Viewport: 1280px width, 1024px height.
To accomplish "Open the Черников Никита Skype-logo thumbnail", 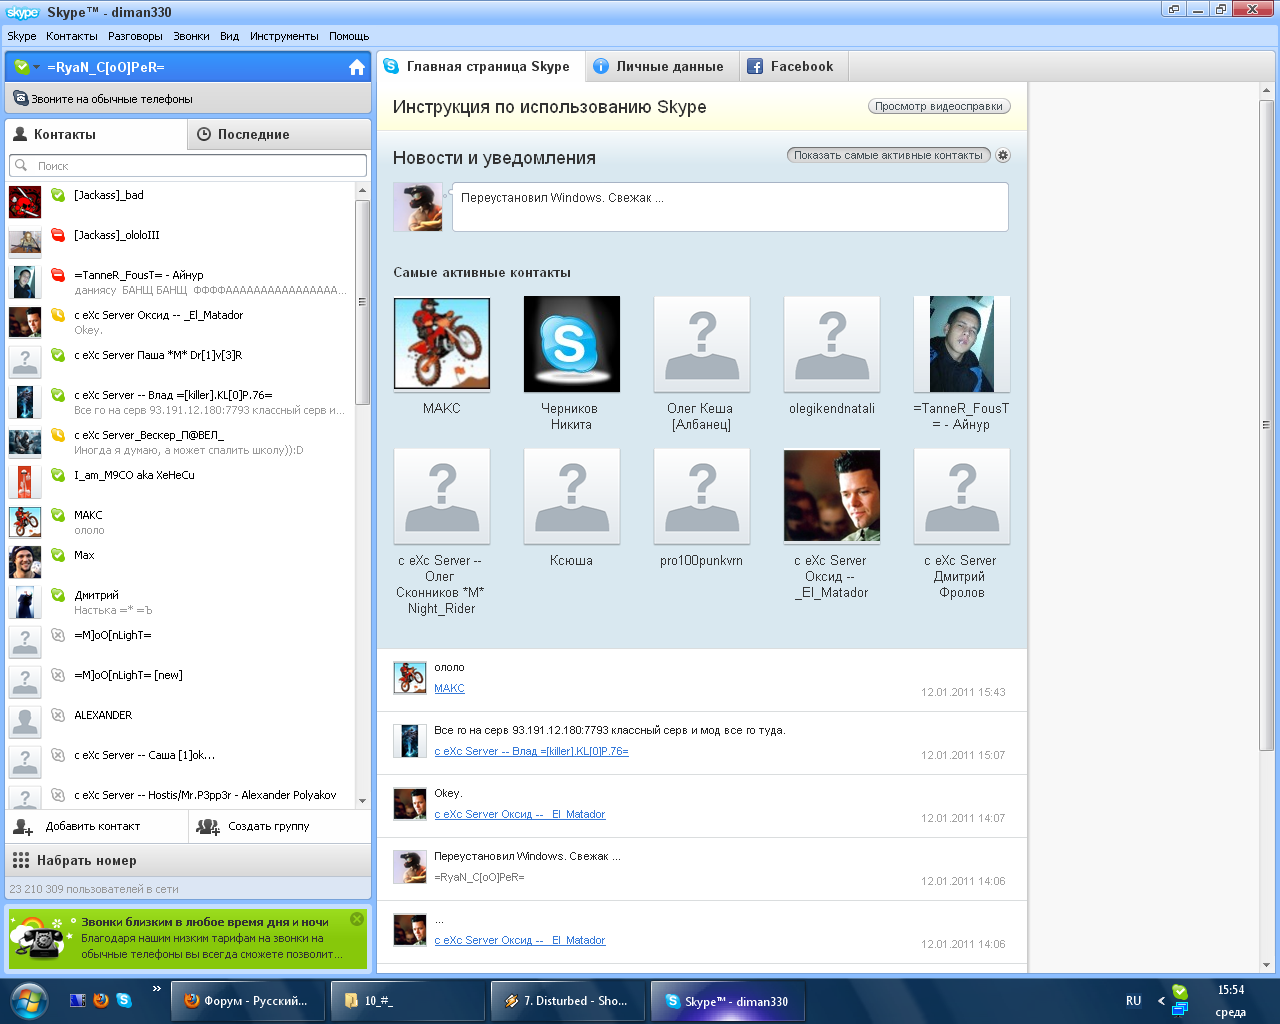I will click(572, 344).
